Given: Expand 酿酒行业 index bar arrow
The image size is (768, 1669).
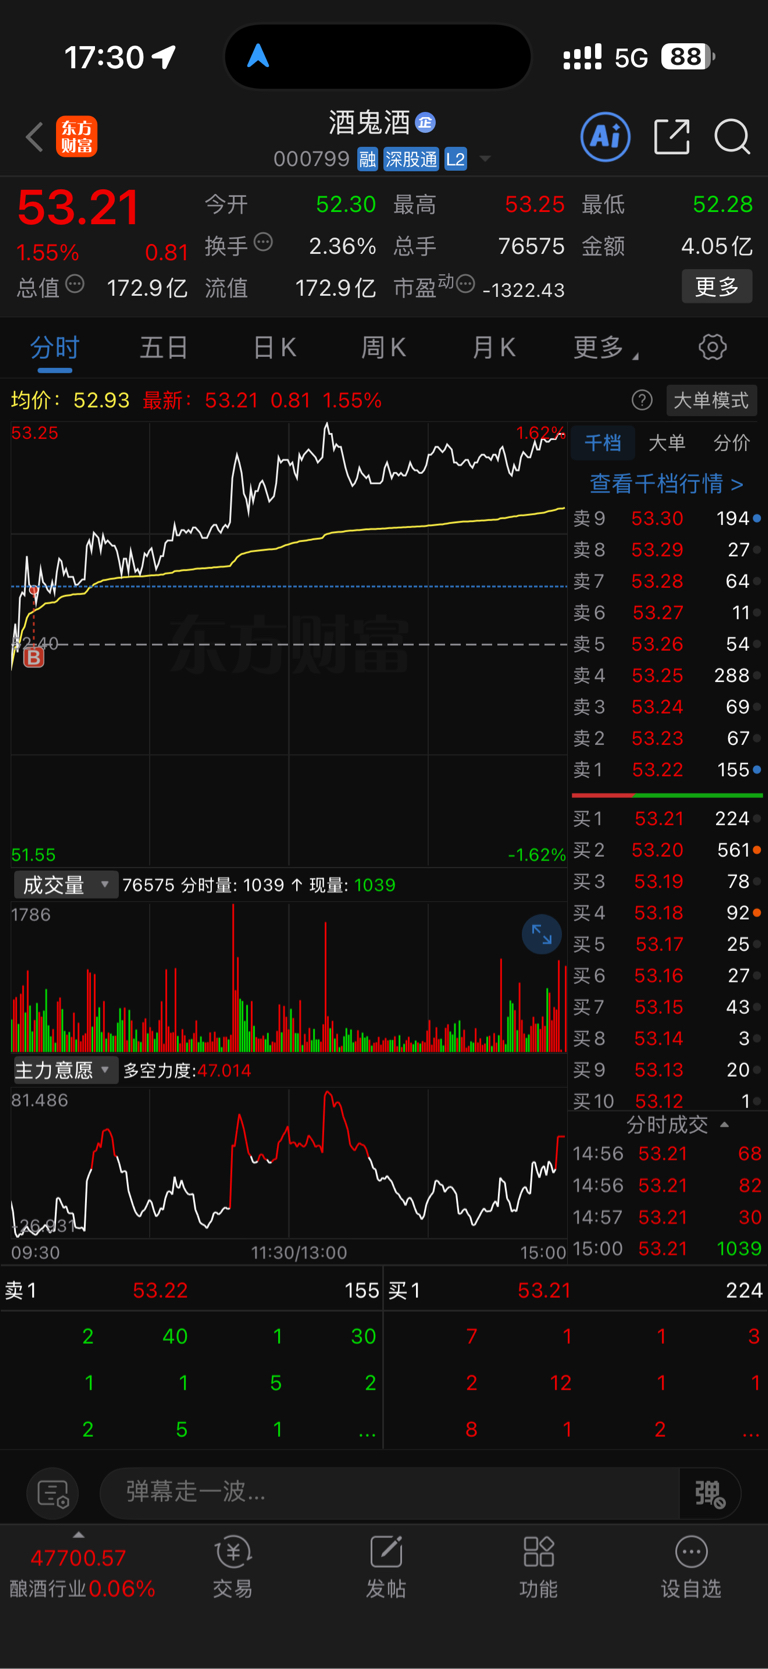Looking at the screenshot, I should coord(79,1535).
